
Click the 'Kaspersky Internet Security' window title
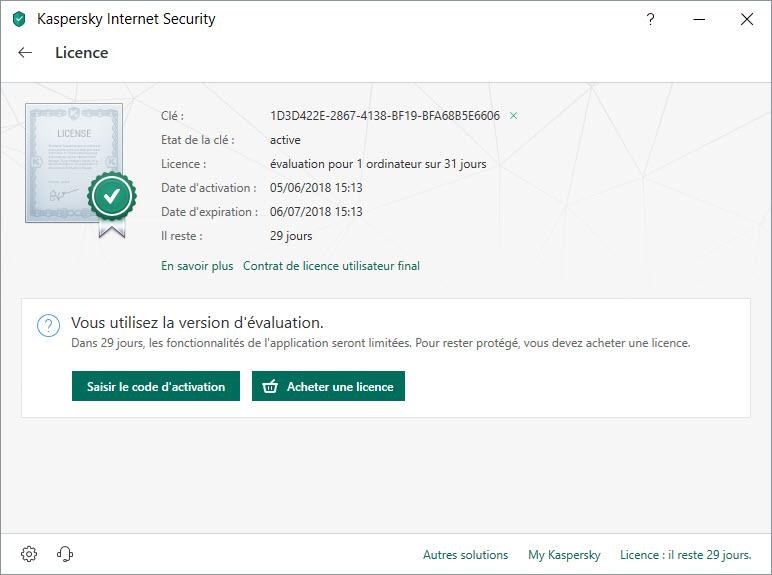pyautogui.click(x=126, y=19)
